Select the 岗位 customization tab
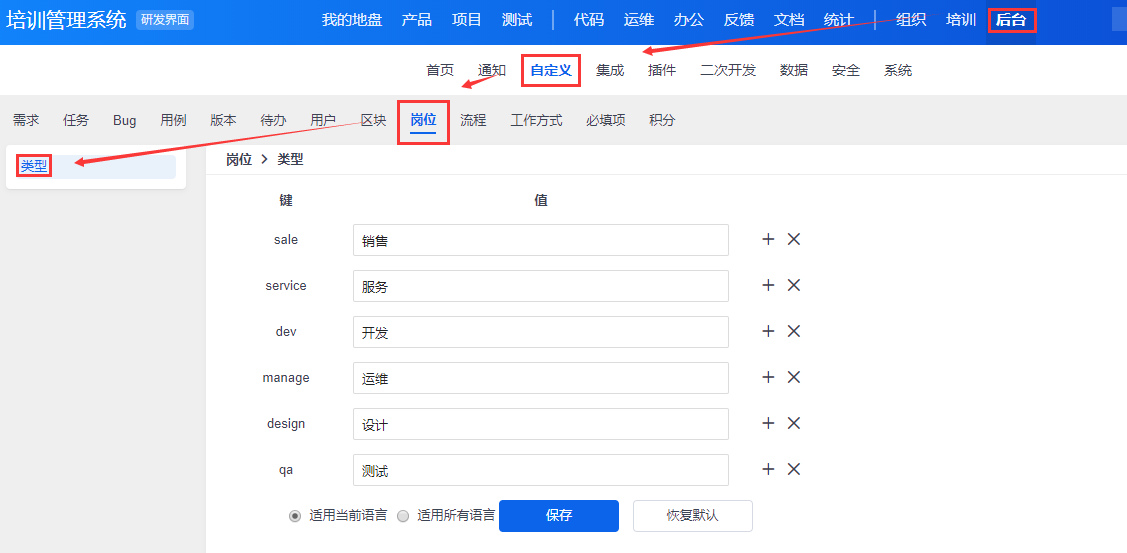 (x=423, y=120)
